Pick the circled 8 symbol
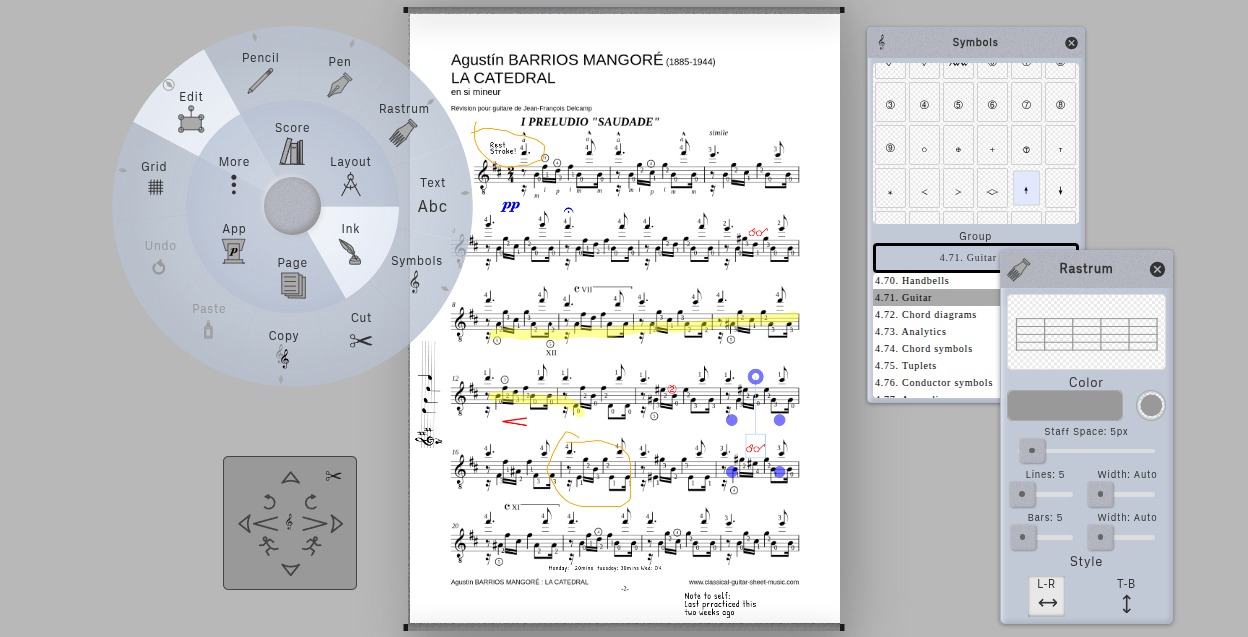The width and height of the screenshot is (1248, 637). 1060,104
